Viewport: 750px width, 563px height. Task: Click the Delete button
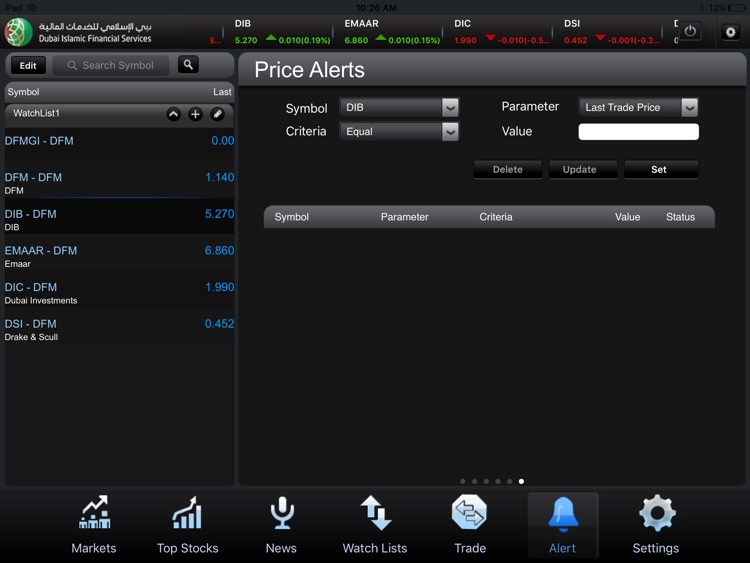(x=507, y=169)
